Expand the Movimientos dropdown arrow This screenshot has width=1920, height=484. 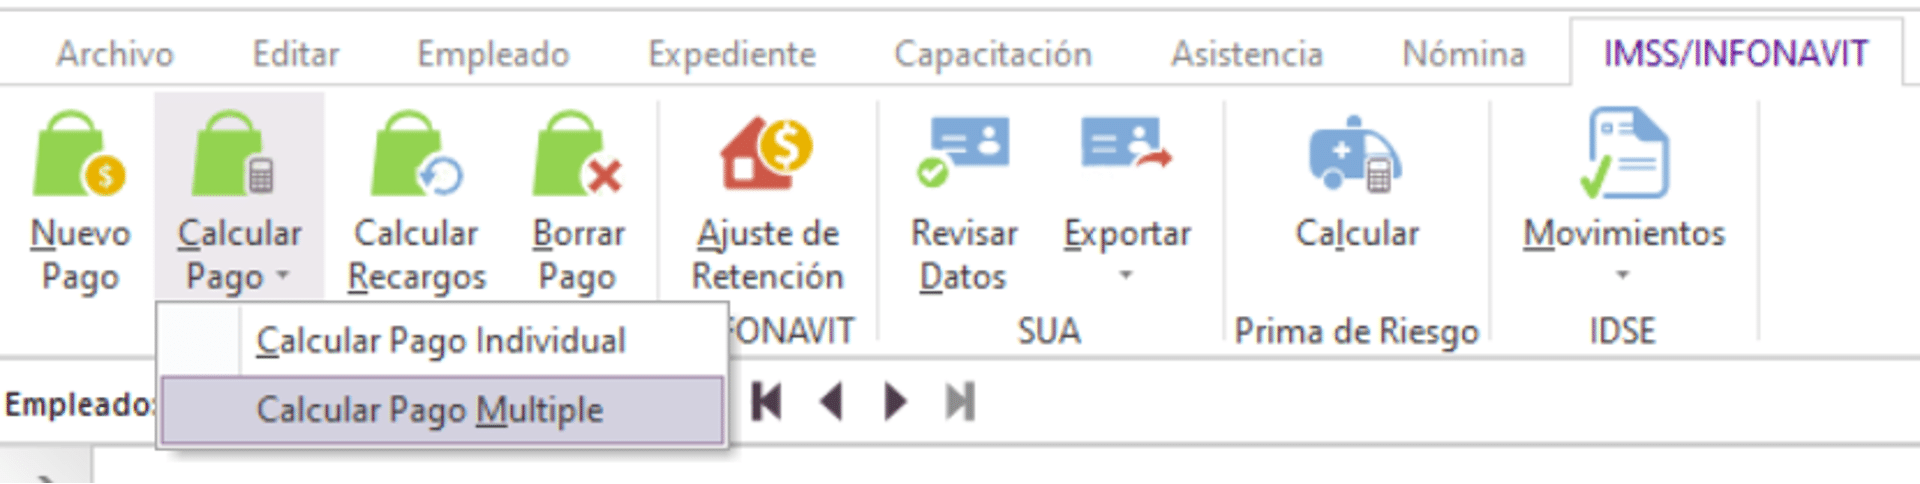point(1623,275)
